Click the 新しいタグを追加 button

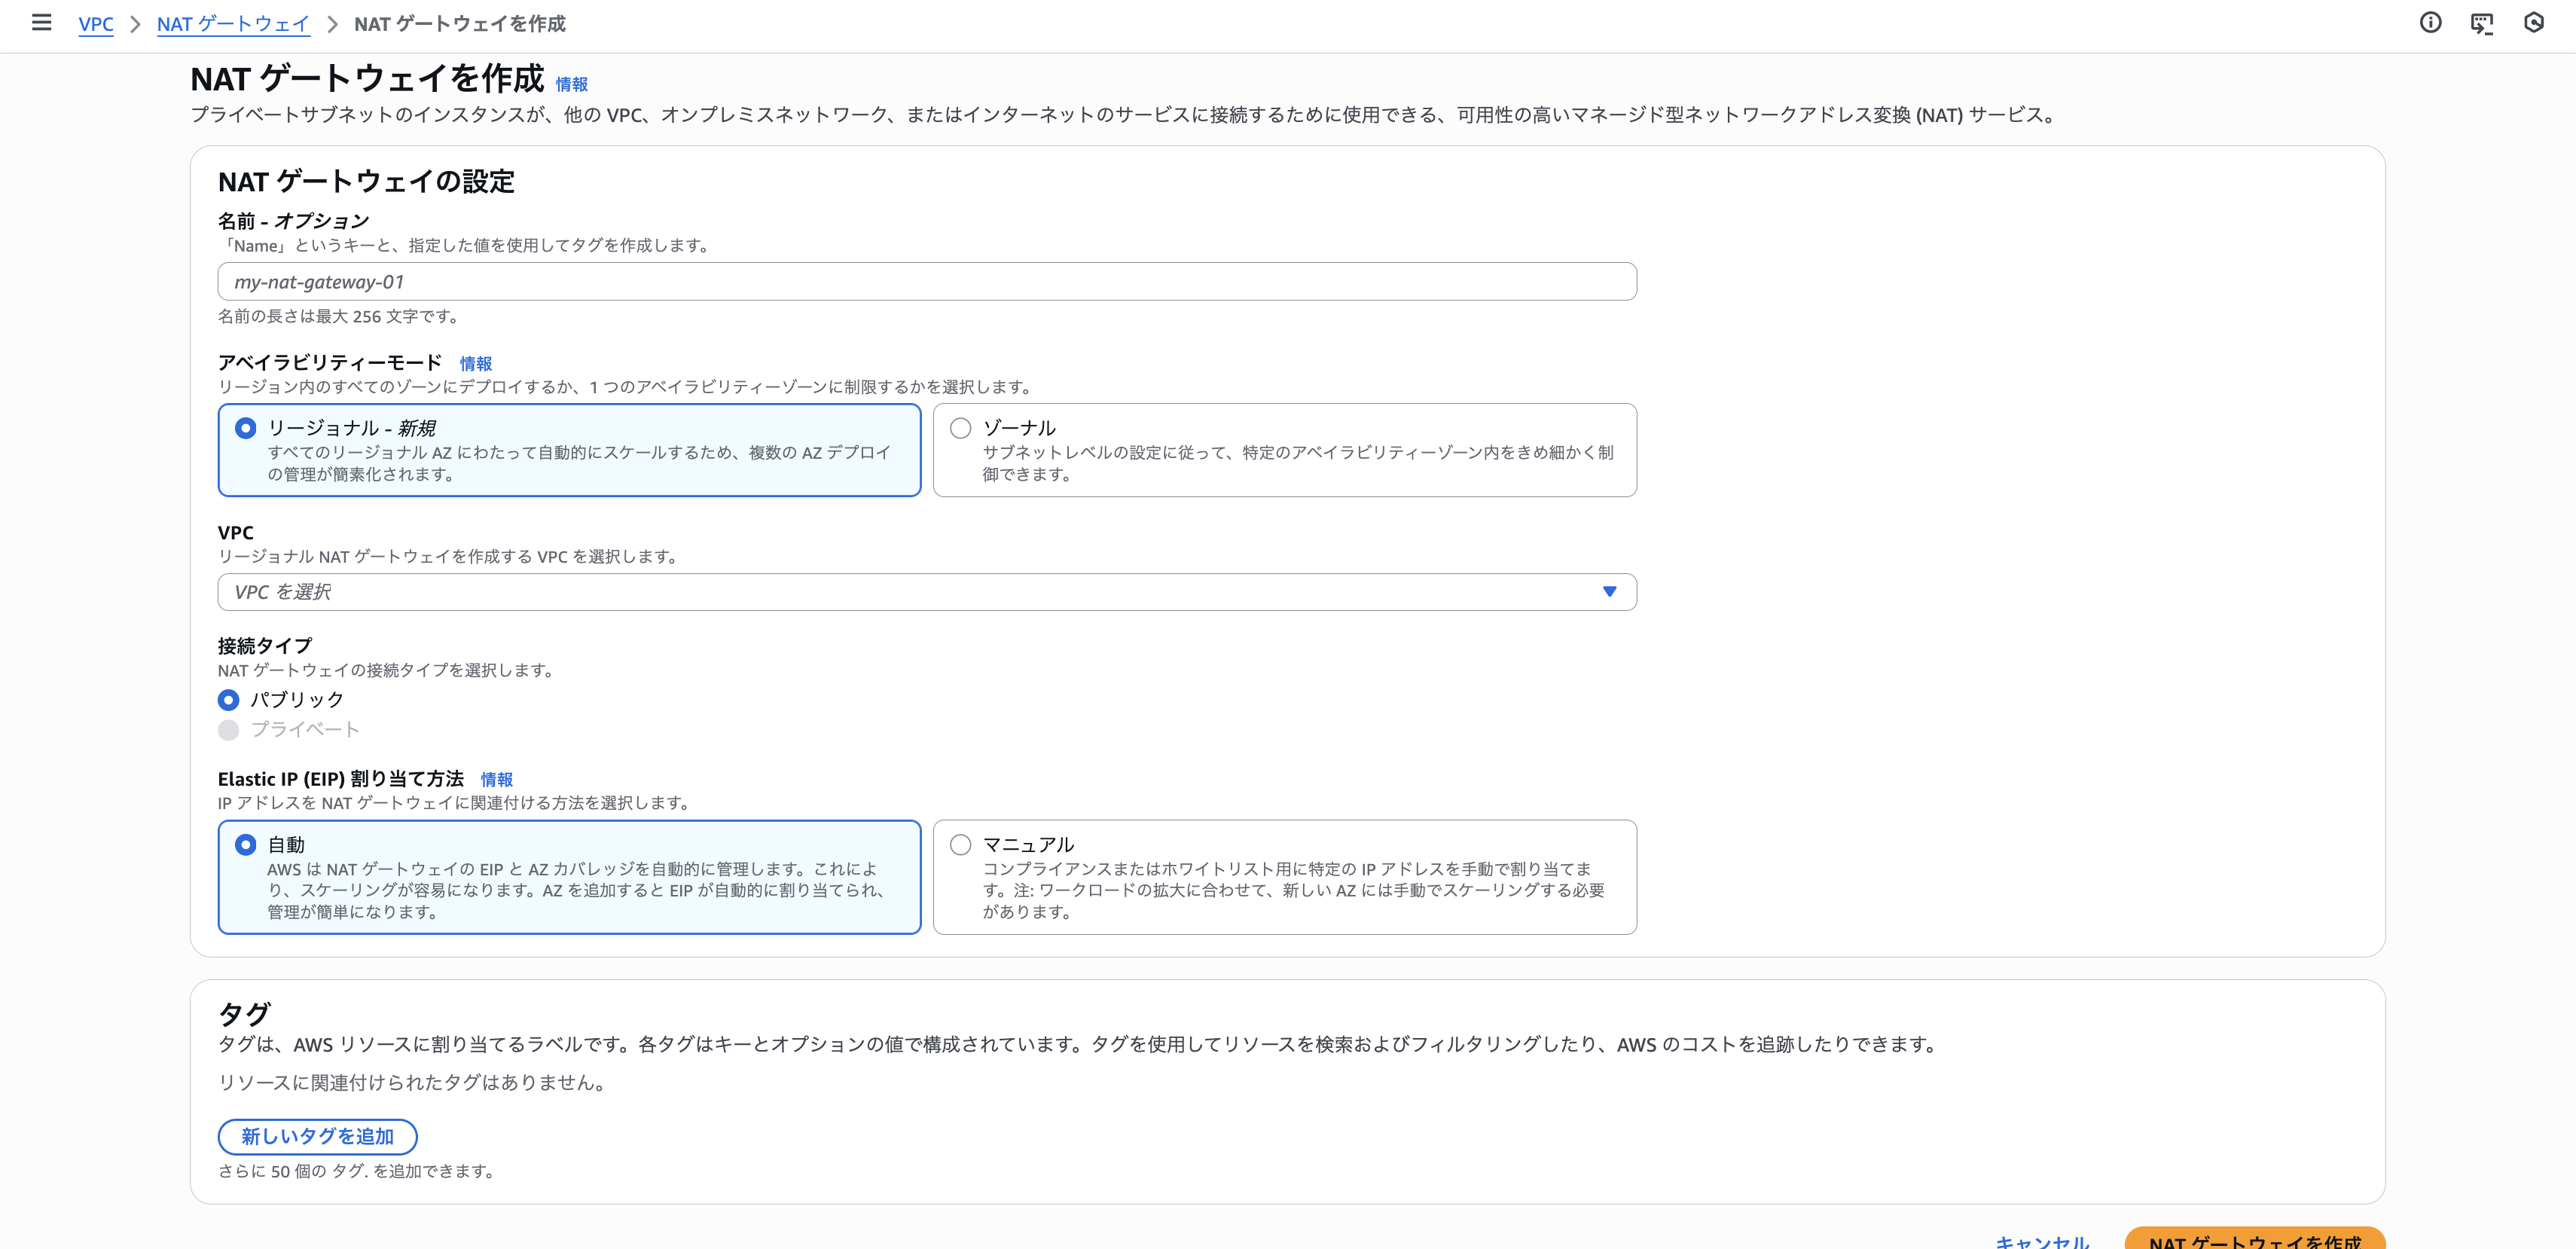coord(316,1136)
